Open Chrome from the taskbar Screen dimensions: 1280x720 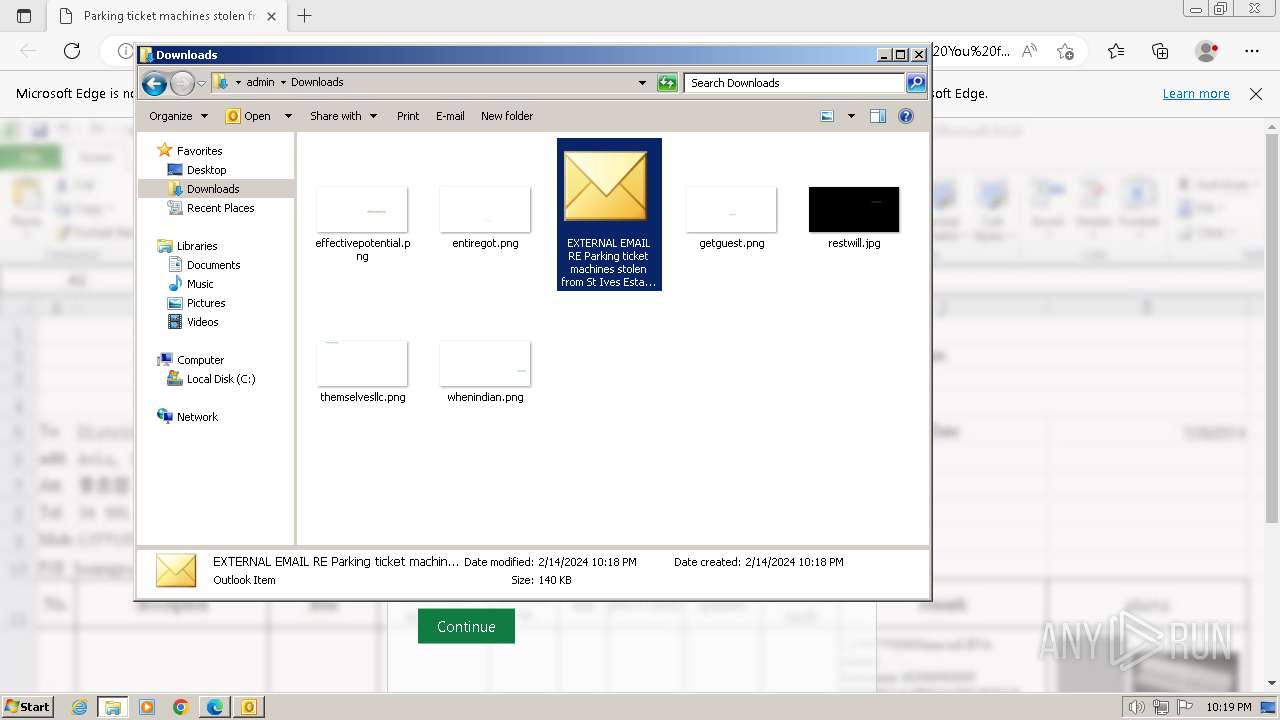tap(180, 707)
